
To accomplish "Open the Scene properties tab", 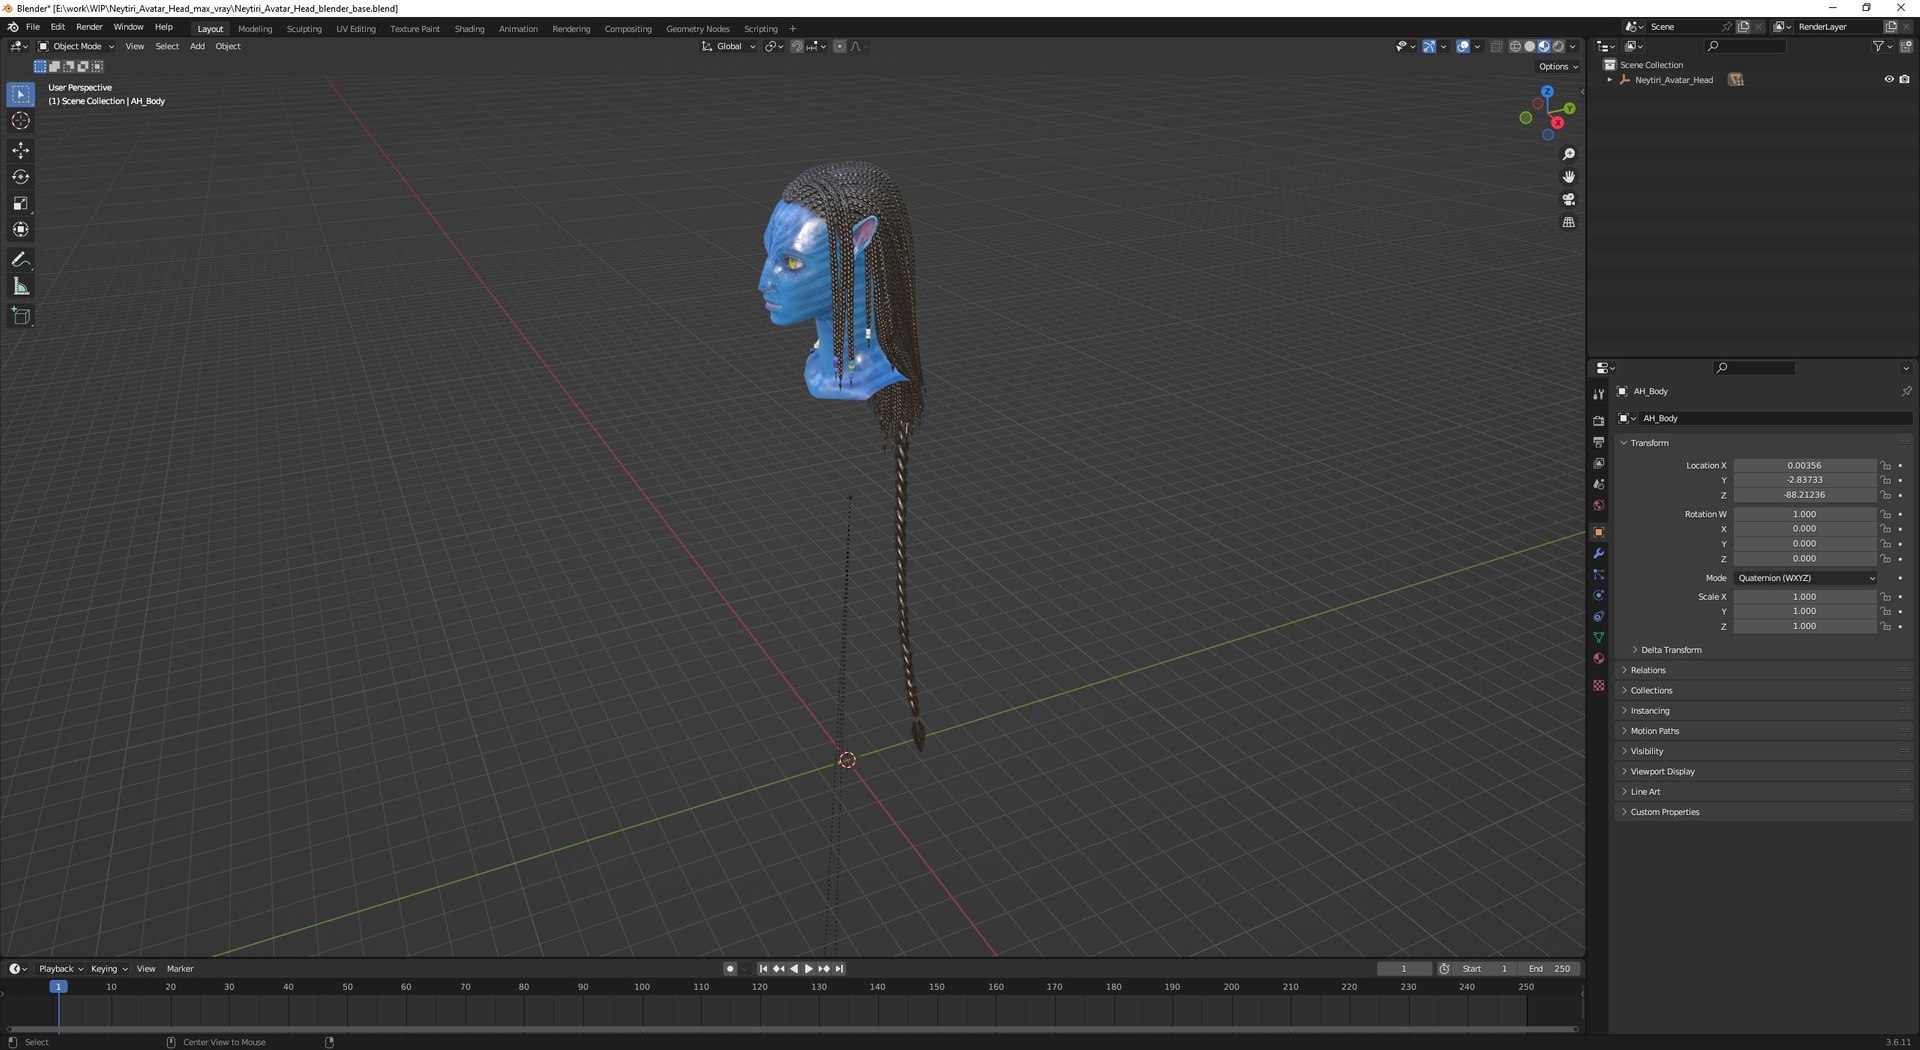I will point(1598,484).
